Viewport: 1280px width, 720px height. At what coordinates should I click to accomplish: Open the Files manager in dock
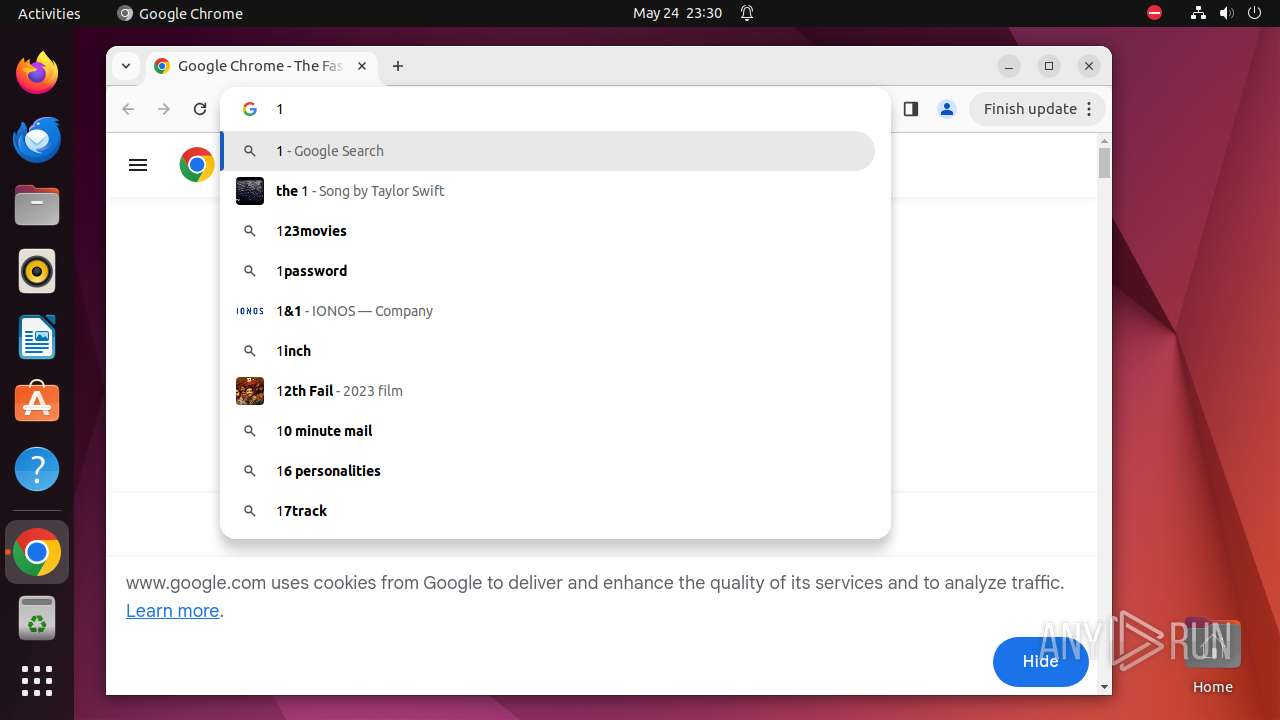coord(37,205)
